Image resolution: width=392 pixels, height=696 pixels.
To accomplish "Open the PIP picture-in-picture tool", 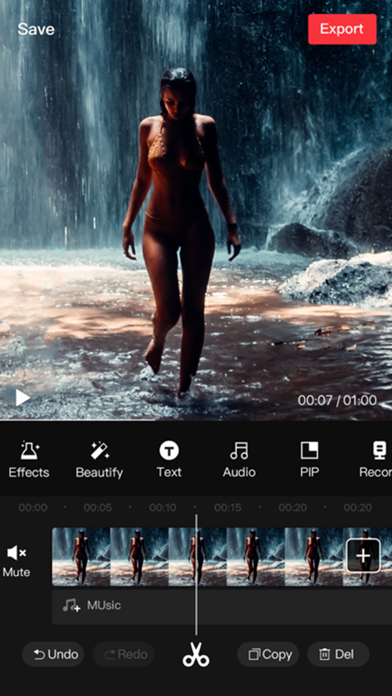I will [x=309, y=460].
